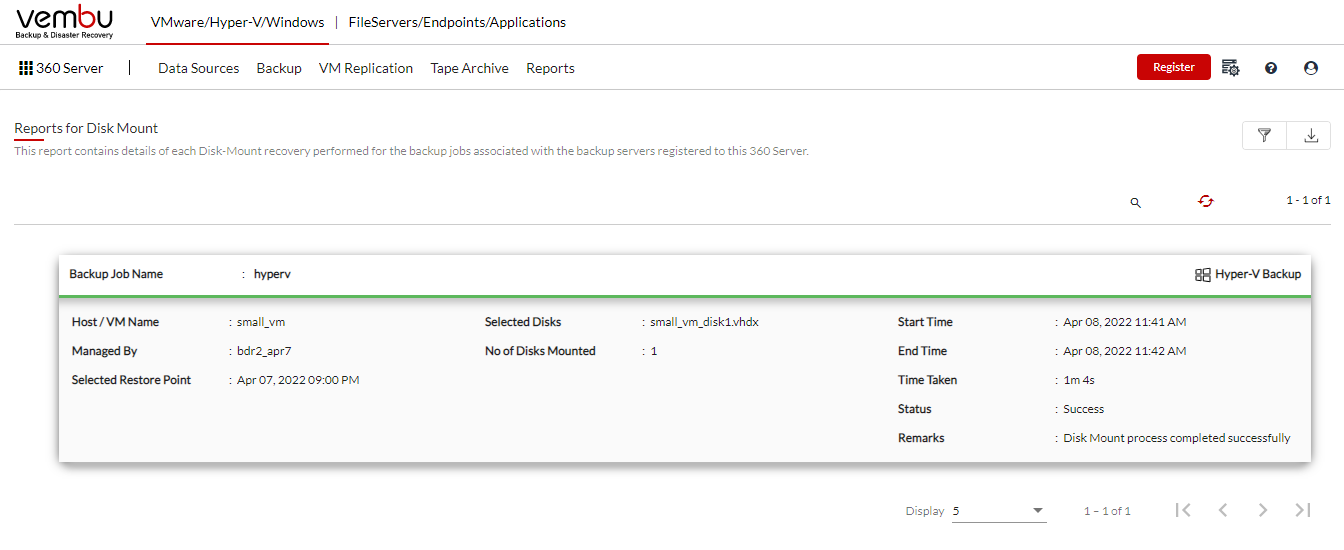1344x550 pixels.
Task: Click the search magnifier icon
Action: point(1135,202)
